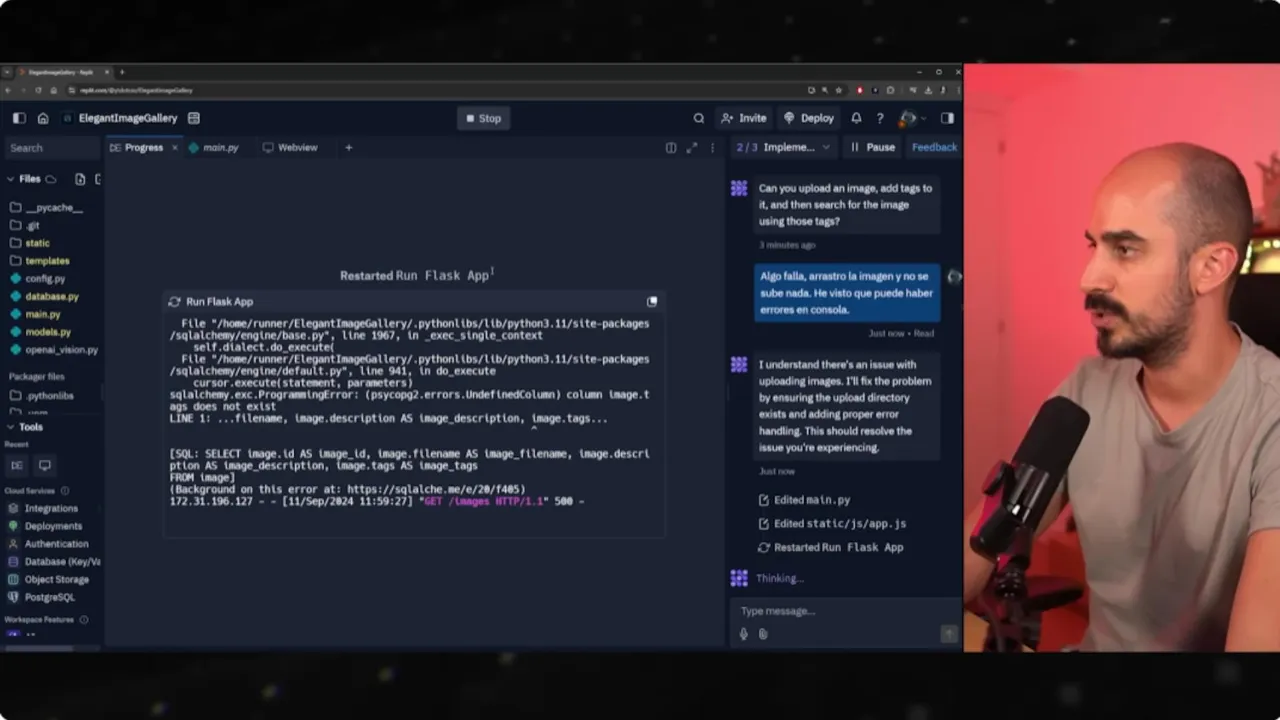Click the Type message input
This screenshot has width=1280, height=720.
tap(846, 611)
